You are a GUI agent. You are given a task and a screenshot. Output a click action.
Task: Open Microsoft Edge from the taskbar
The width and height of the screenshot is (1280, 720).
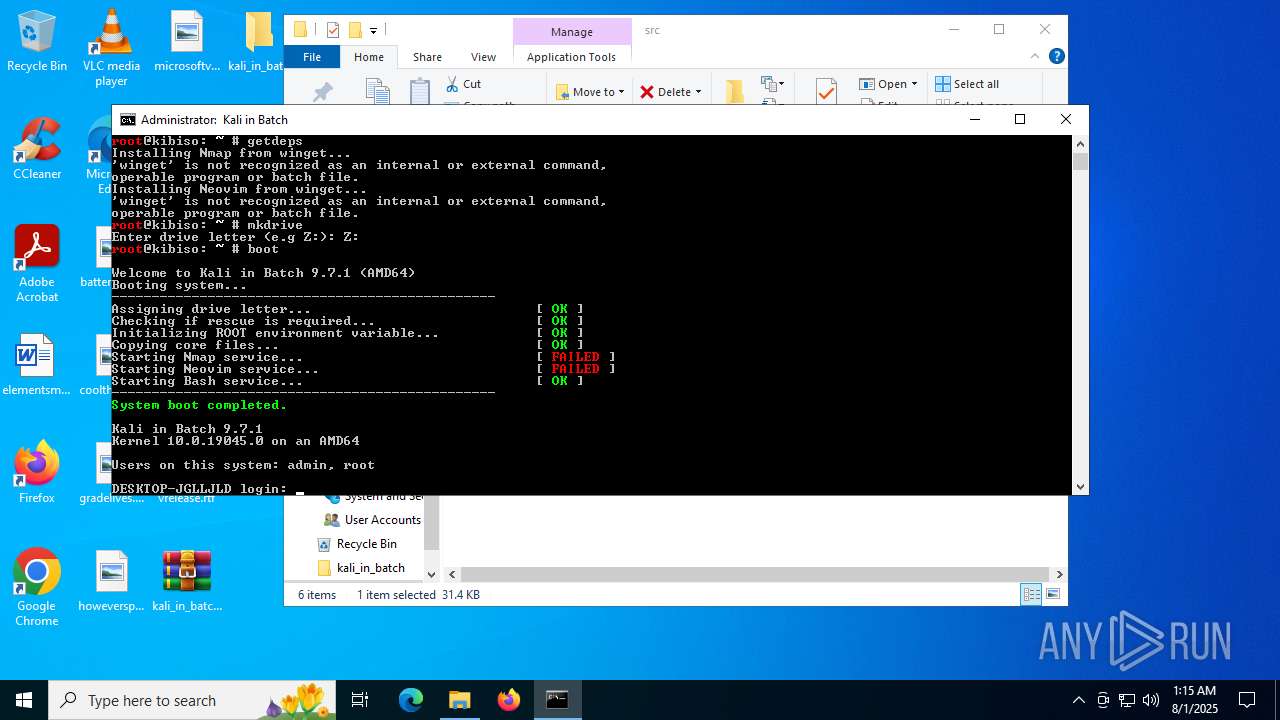(411, 700)
